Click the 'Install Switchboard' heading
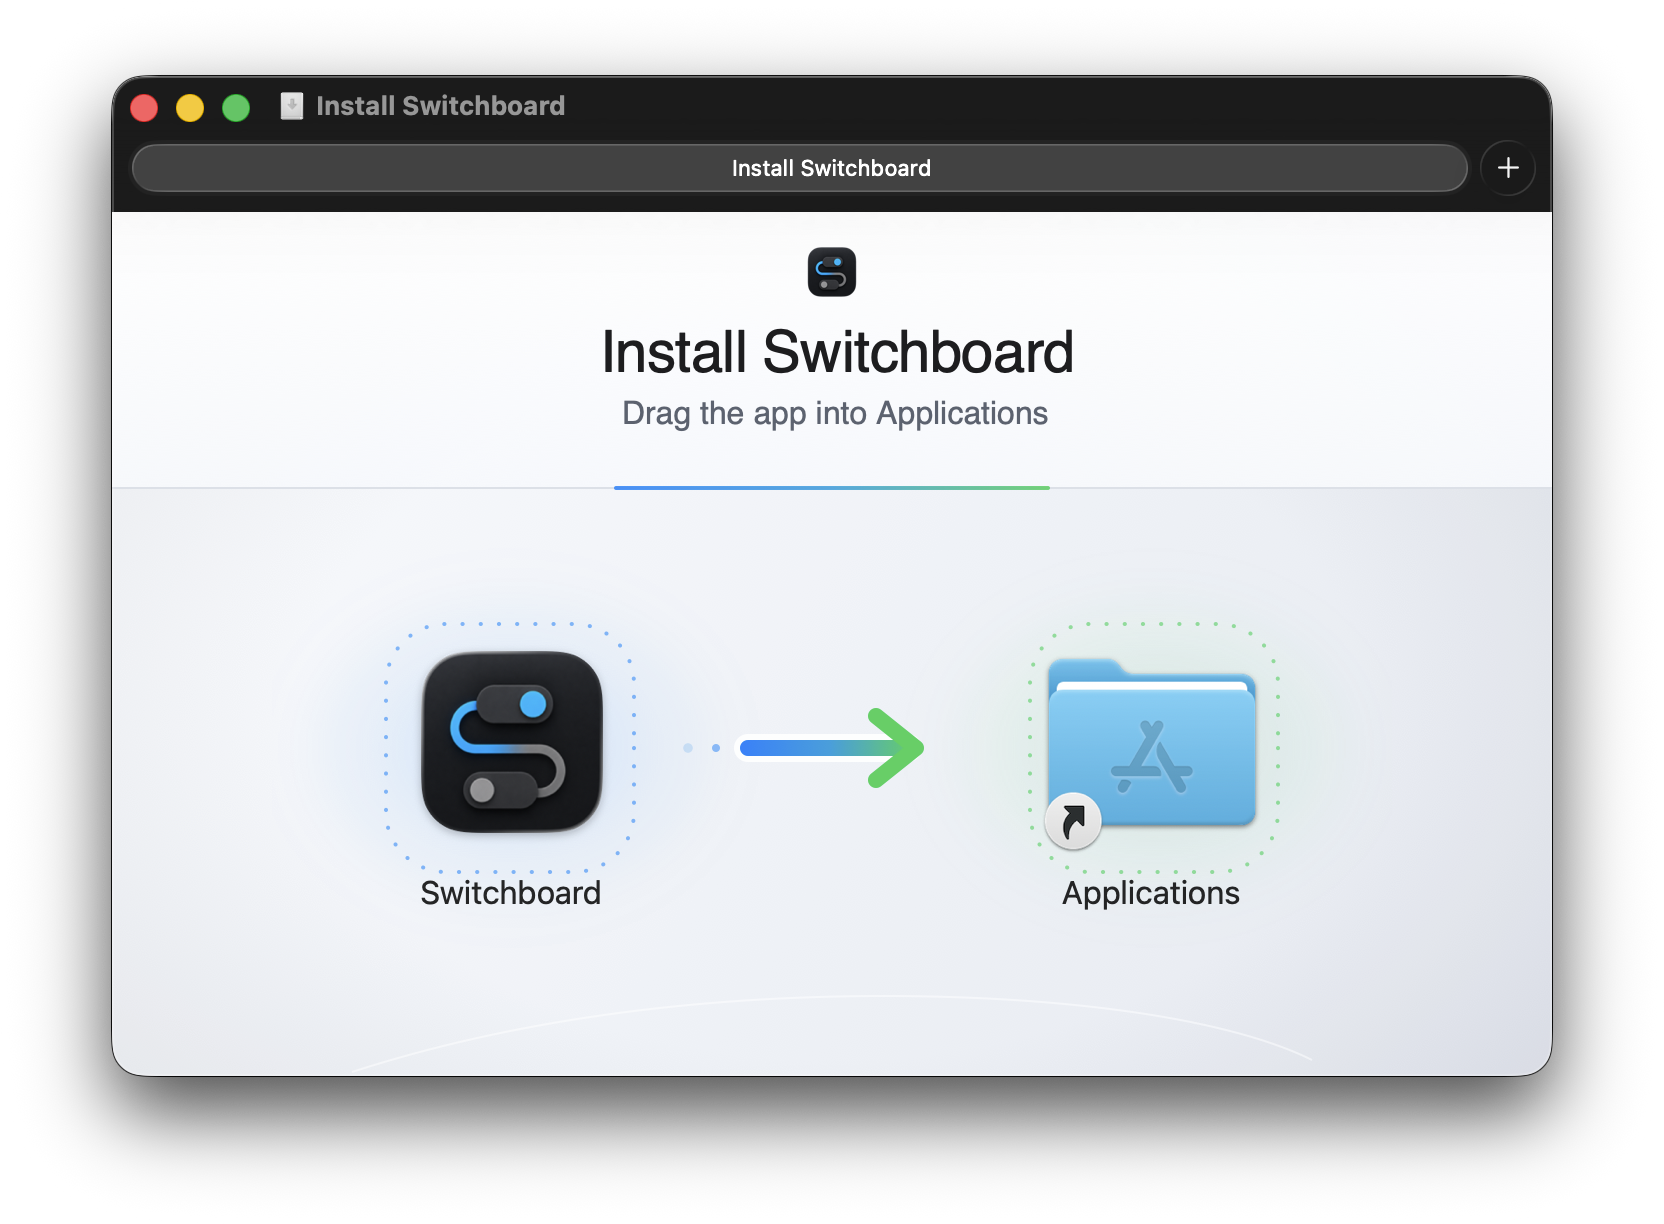This screenshot has width=1664, height=1224. point(837,352)
